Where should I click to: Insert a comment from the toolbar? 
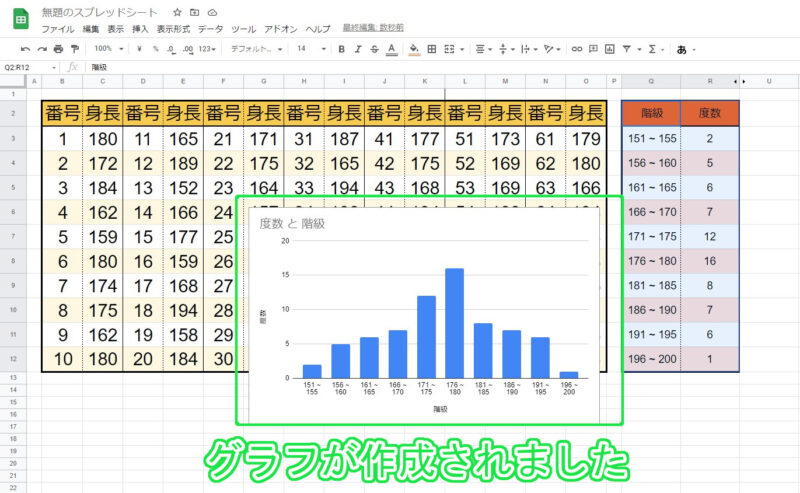(593, 49)
